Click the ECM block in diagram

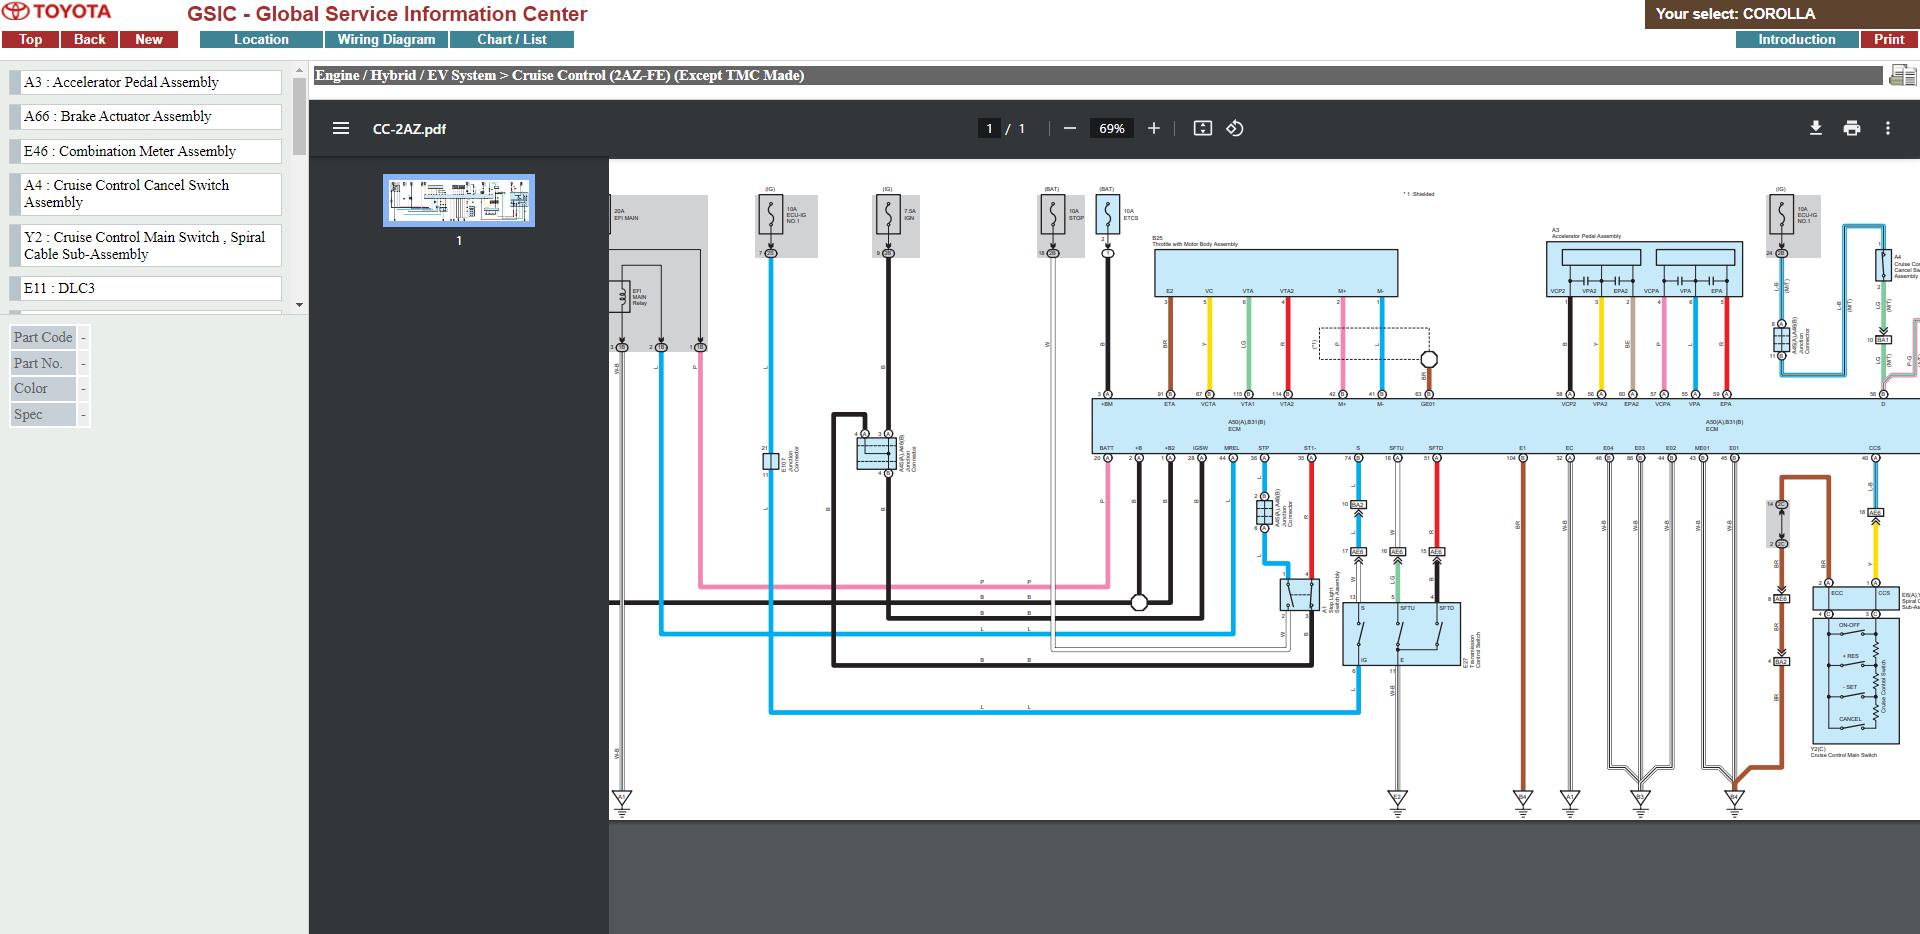[1505, 427]
